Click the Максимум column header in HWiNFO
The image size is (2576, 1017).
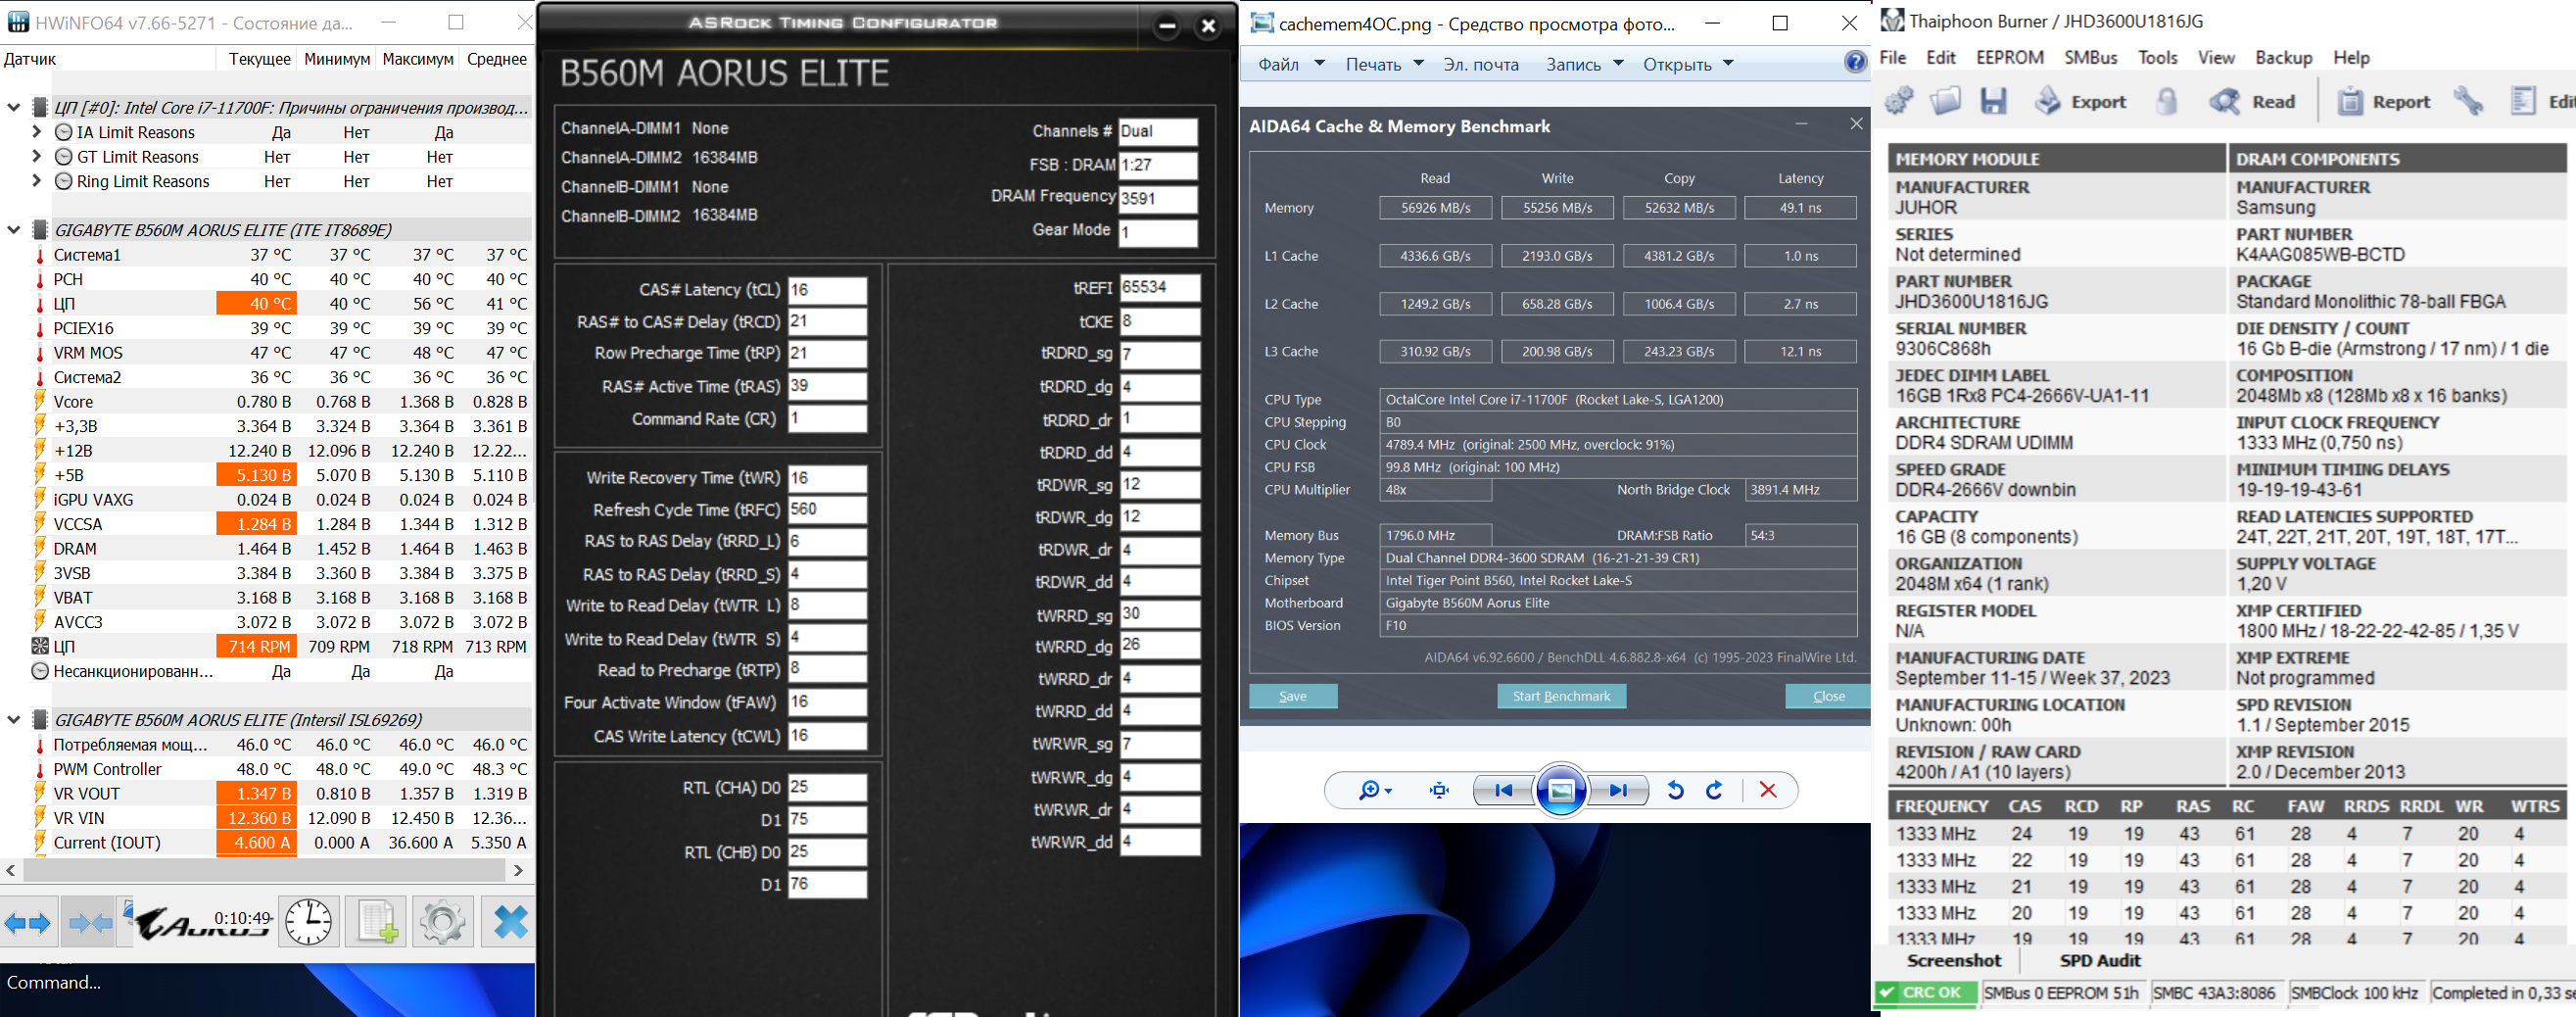pyautogui.click(x=418, y=59)
